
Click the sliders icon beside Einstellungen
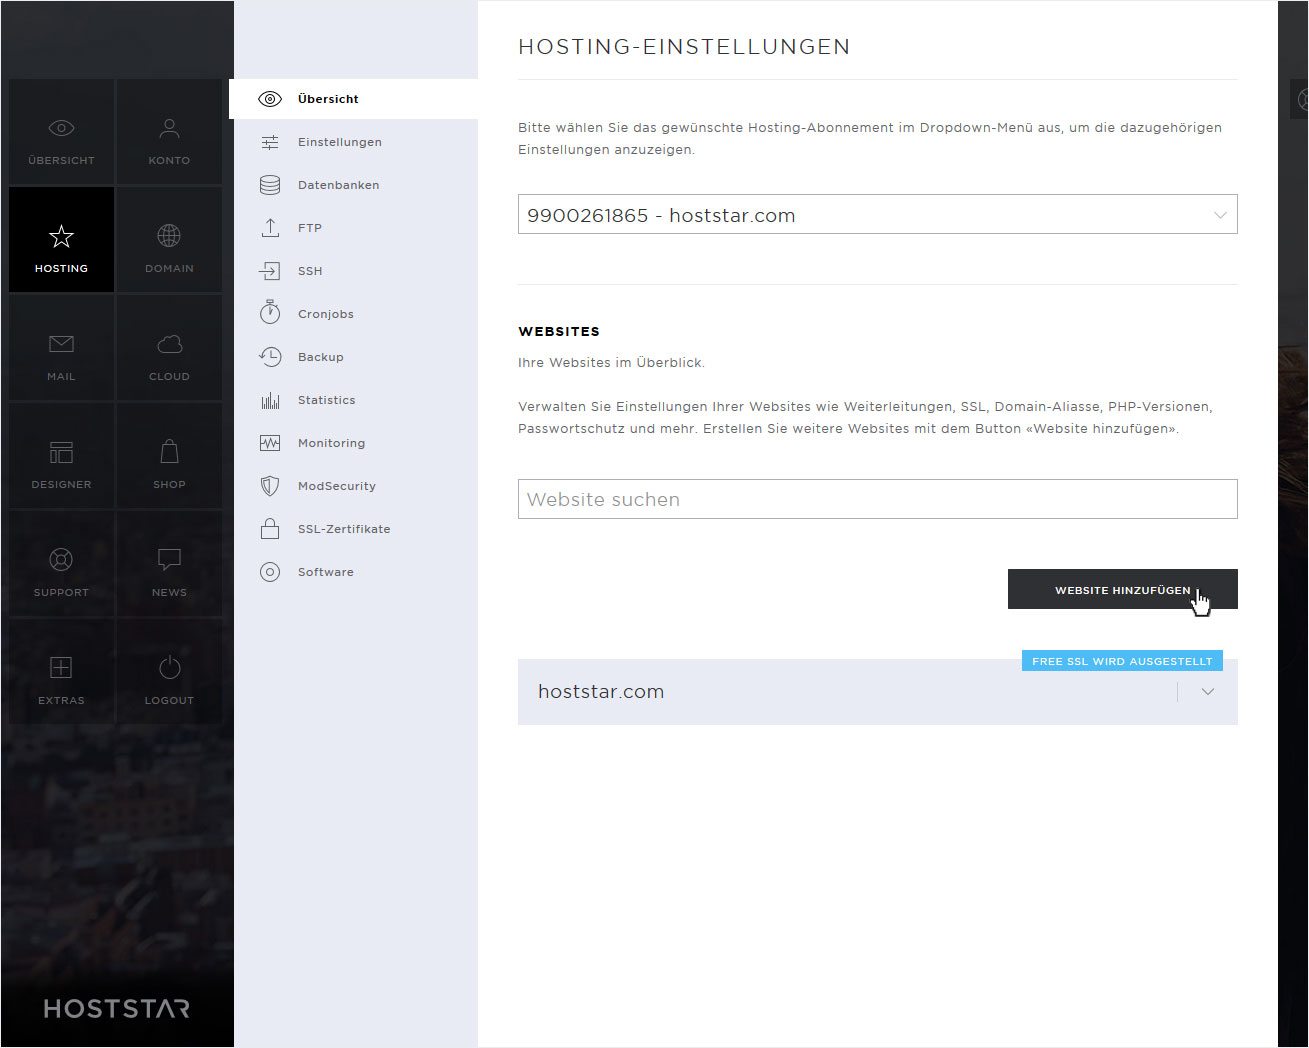pyautogui.click(x=270, y=142)
